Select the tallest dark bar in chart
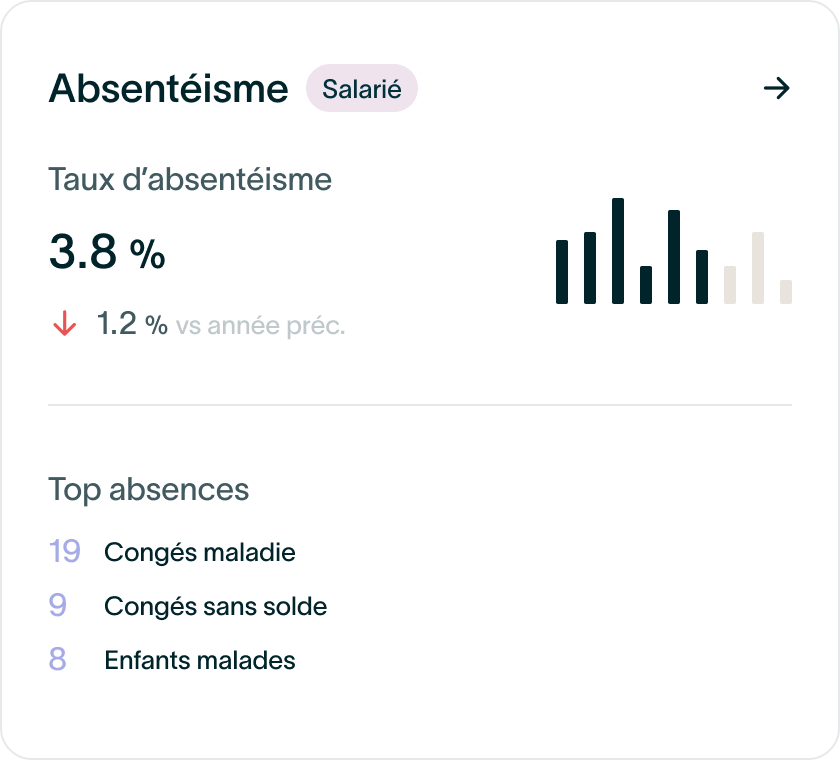 [618, 251]
